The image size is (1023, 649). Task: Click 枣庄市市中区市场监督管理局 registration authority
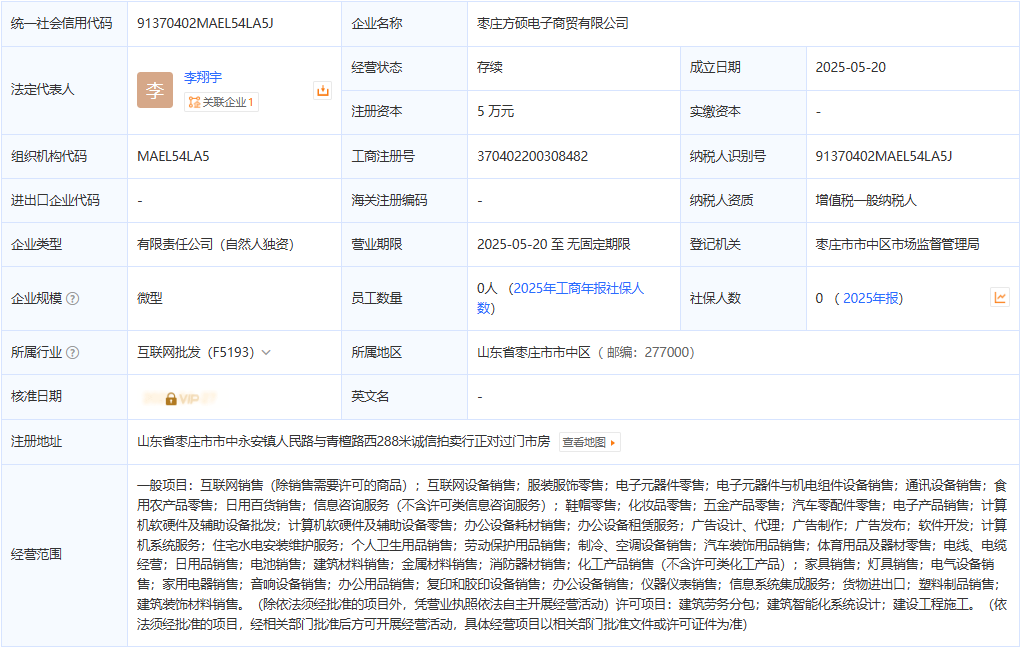(x=897, y=245)
